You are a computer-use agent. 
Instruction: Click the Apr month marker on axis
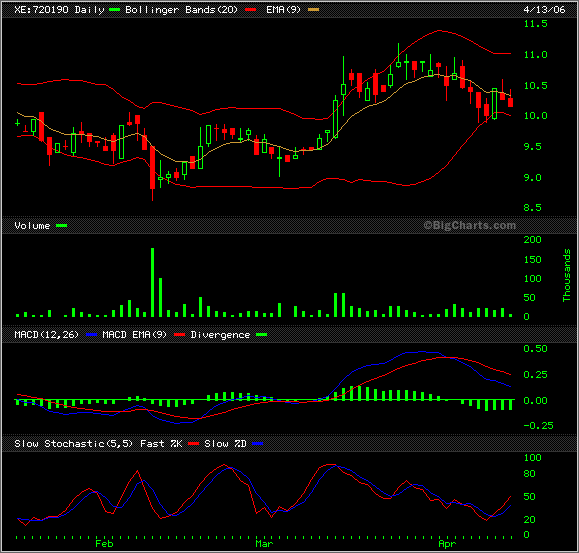447,544
